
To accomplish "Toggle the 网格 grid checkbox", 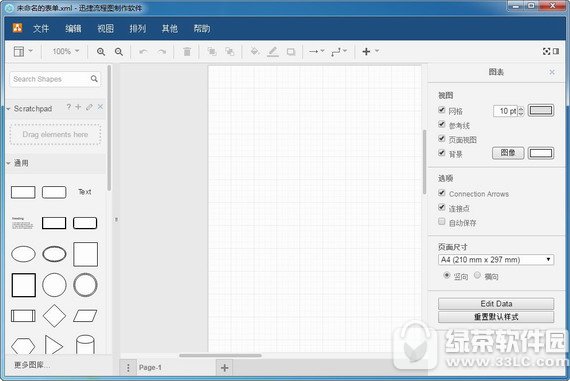I will (x=442, y=110).
